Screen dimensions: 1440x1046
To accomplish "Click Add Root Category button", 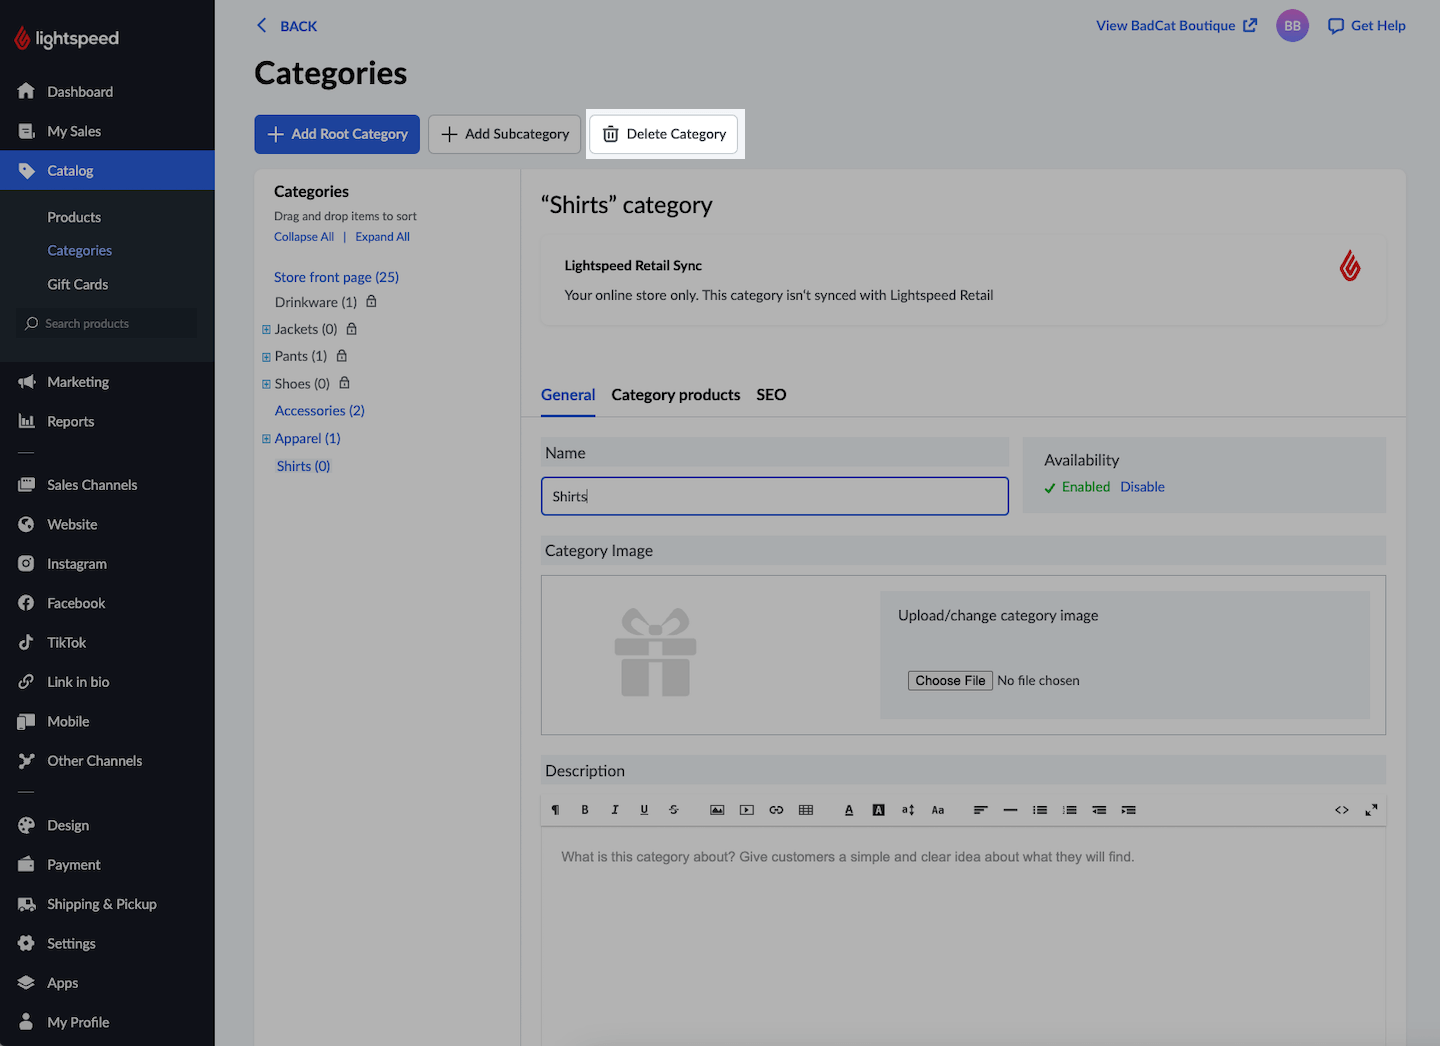I will click(337, 134).
